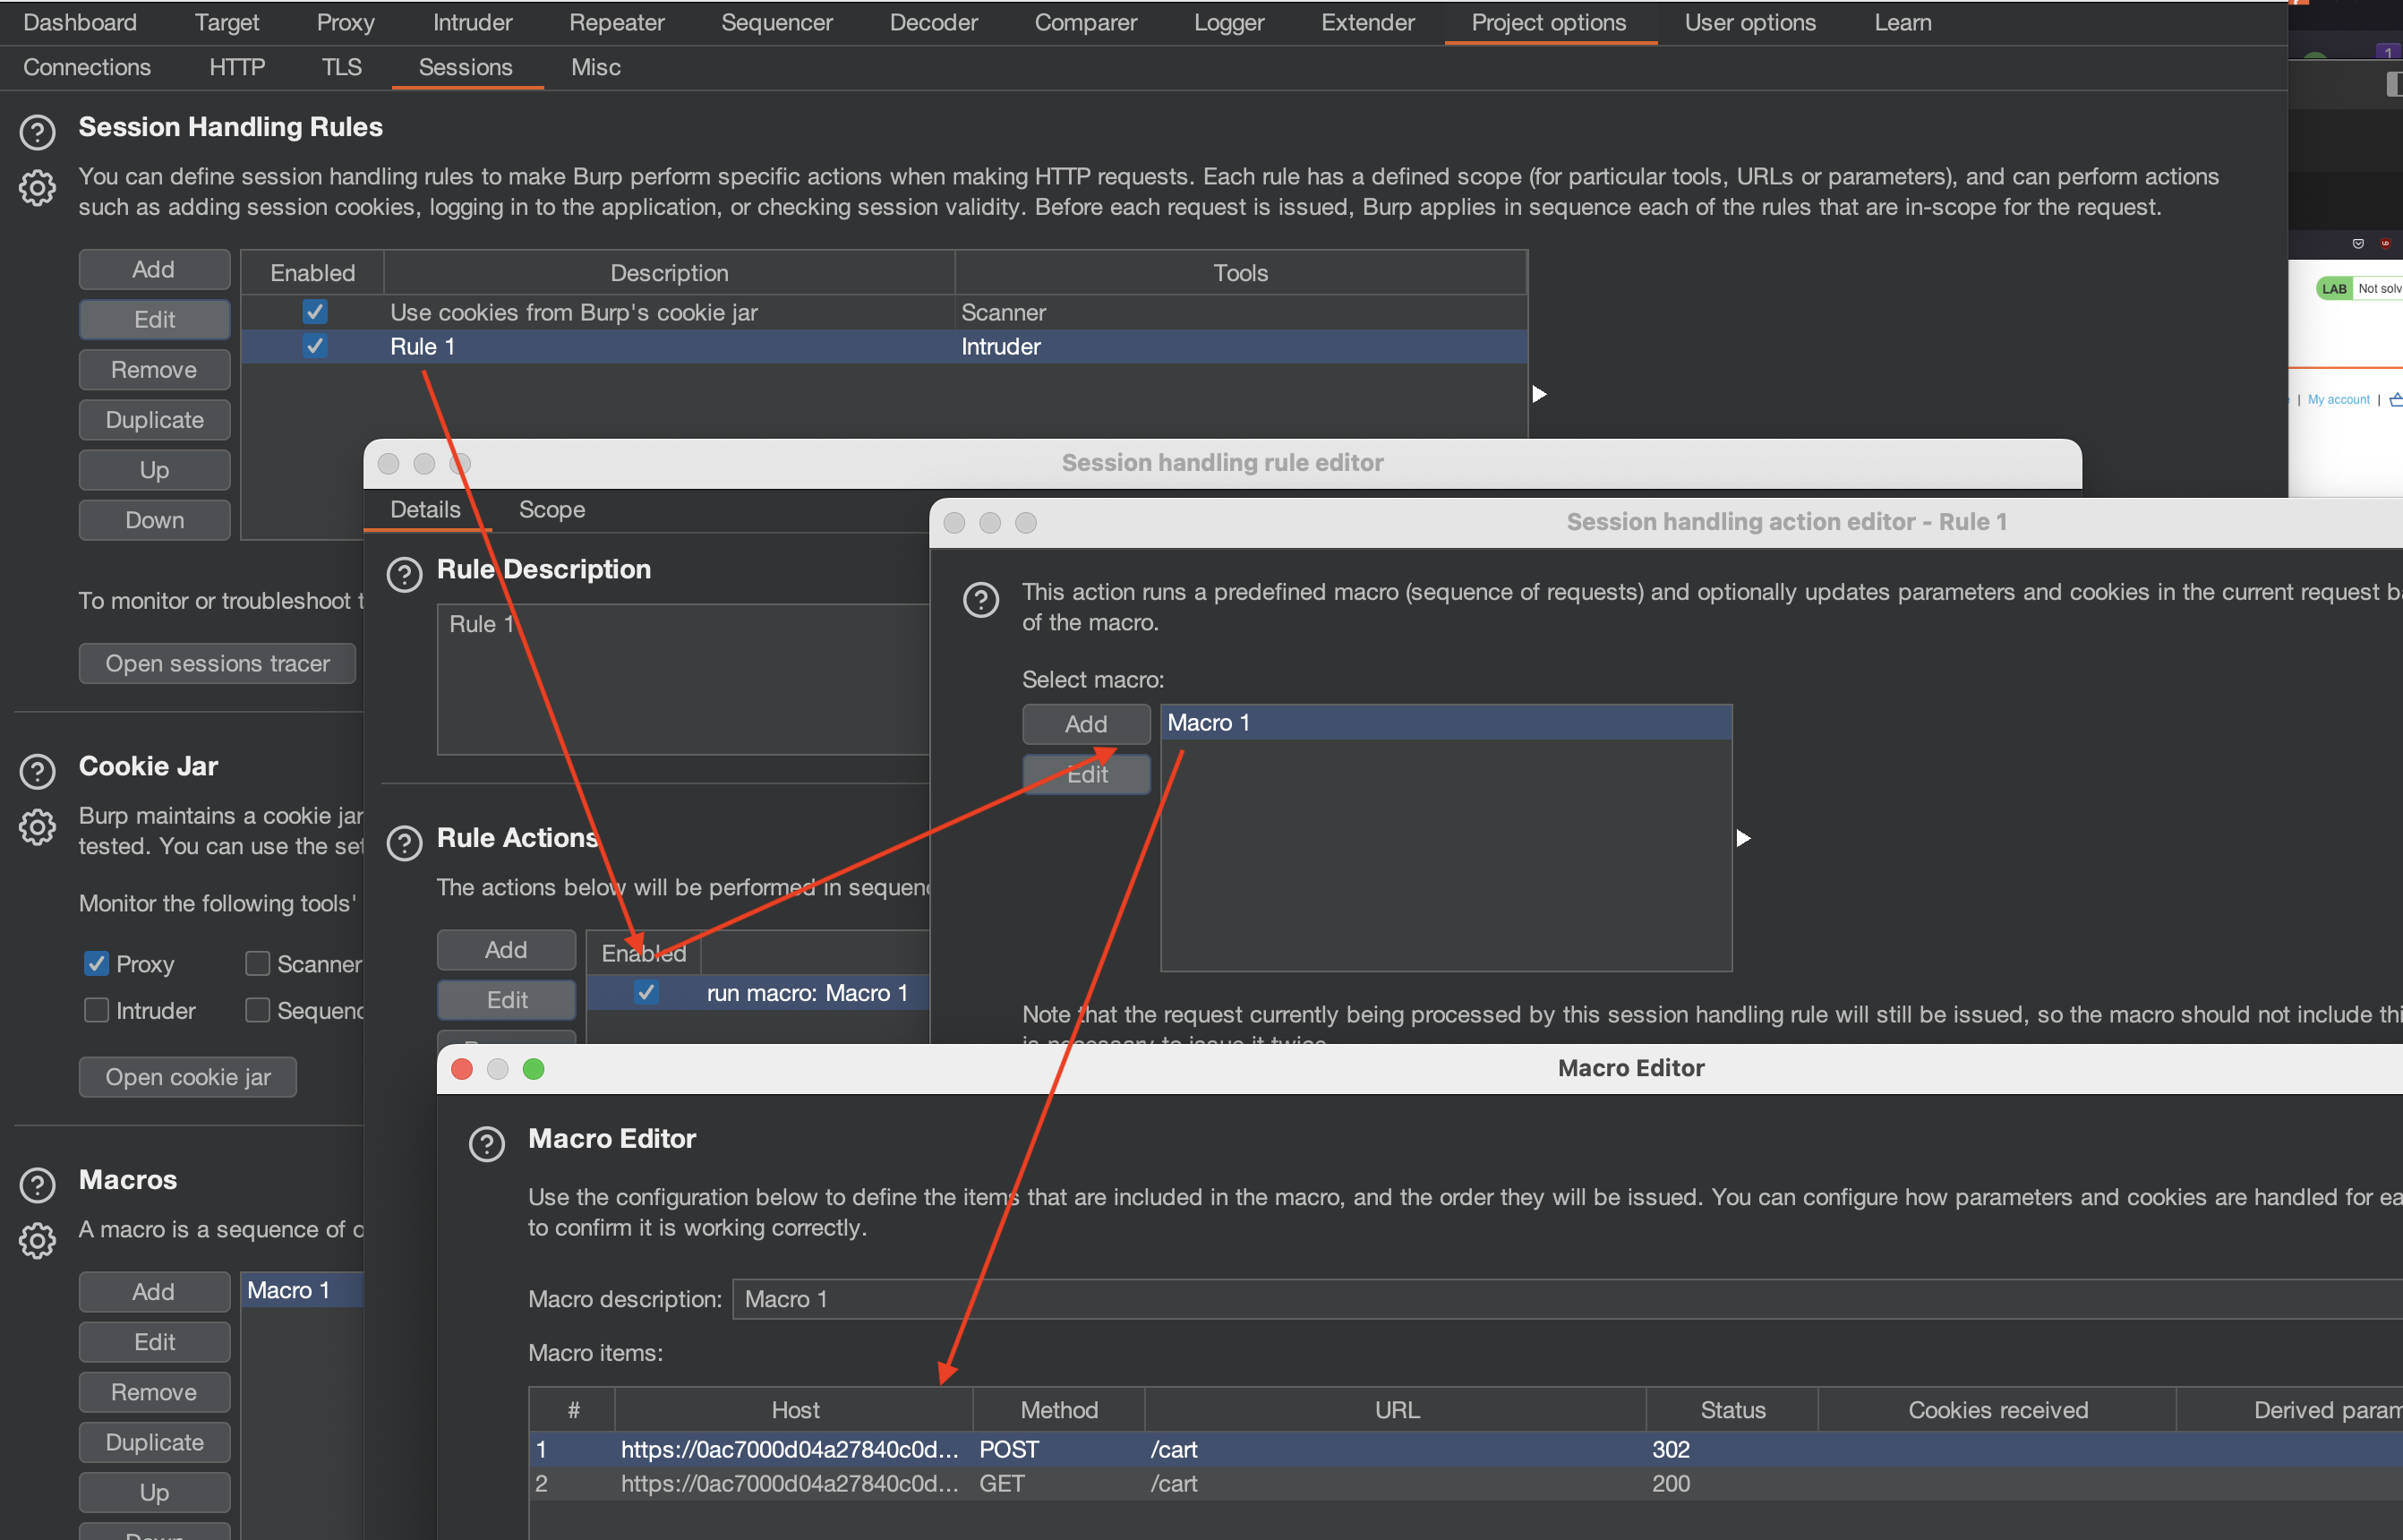Expand arrow beside session rules table
2403x1540 pixels.
[1539, 394]
